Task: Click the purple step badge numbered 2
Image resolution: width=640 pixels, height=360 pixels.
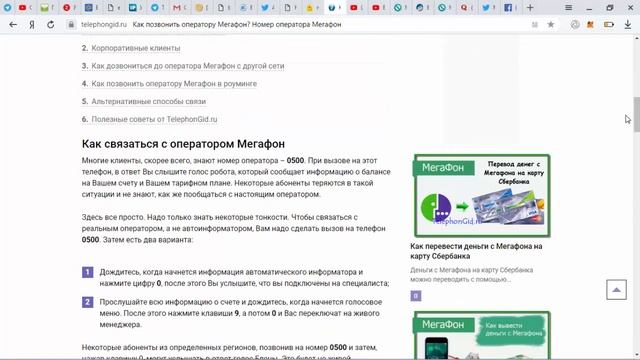Action: point(87,302)
